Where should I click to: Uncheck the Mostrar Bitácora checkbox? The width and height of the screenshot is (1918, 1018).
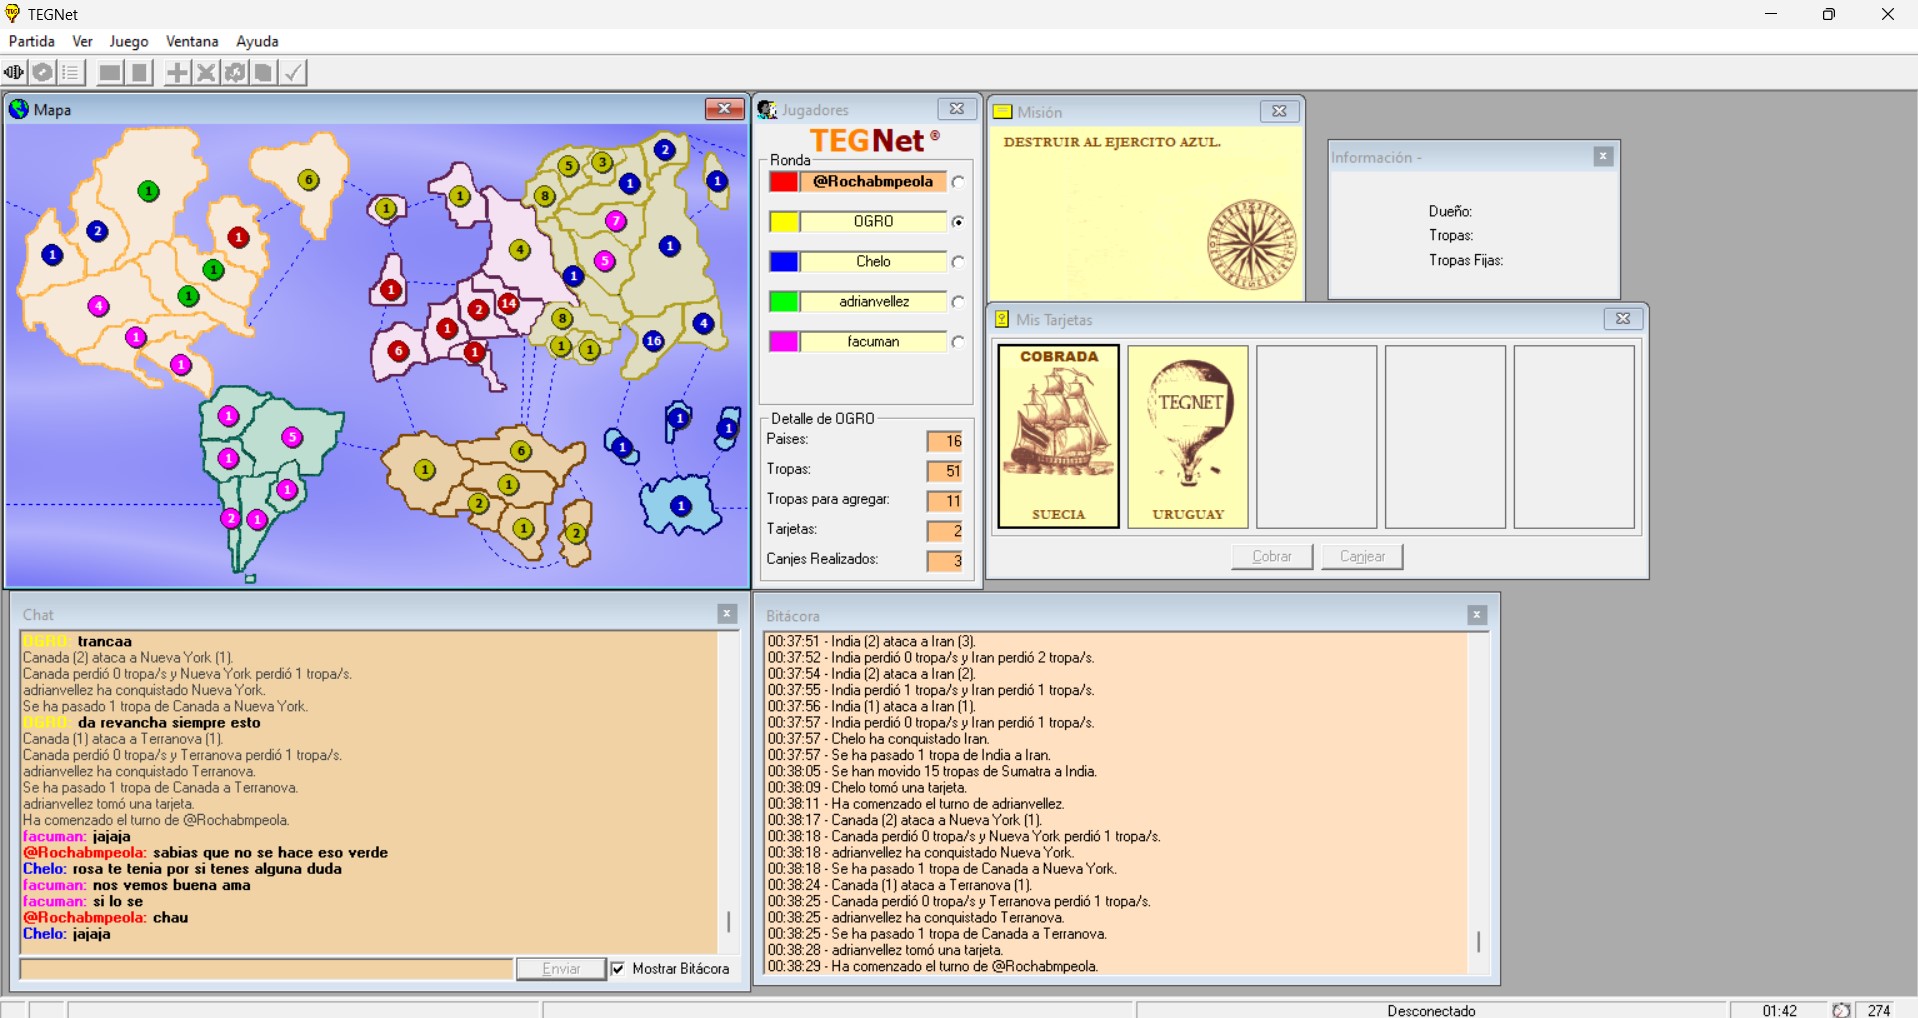[x=618, y=969]
